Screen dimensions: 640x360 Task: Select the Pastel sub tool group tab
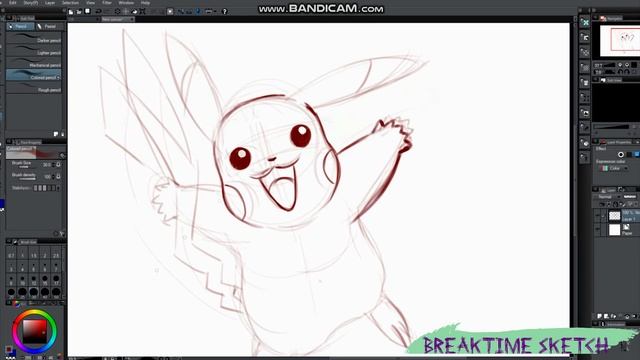[x=49, y=27]
